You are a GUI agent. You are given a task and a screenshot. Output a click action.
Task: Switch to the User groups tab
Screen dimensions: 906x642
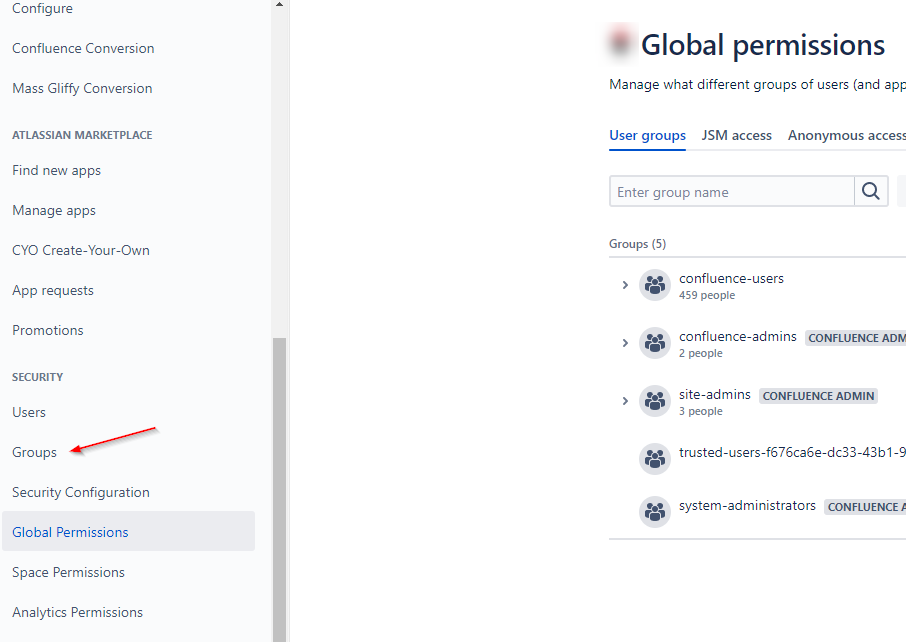(647, 135)
